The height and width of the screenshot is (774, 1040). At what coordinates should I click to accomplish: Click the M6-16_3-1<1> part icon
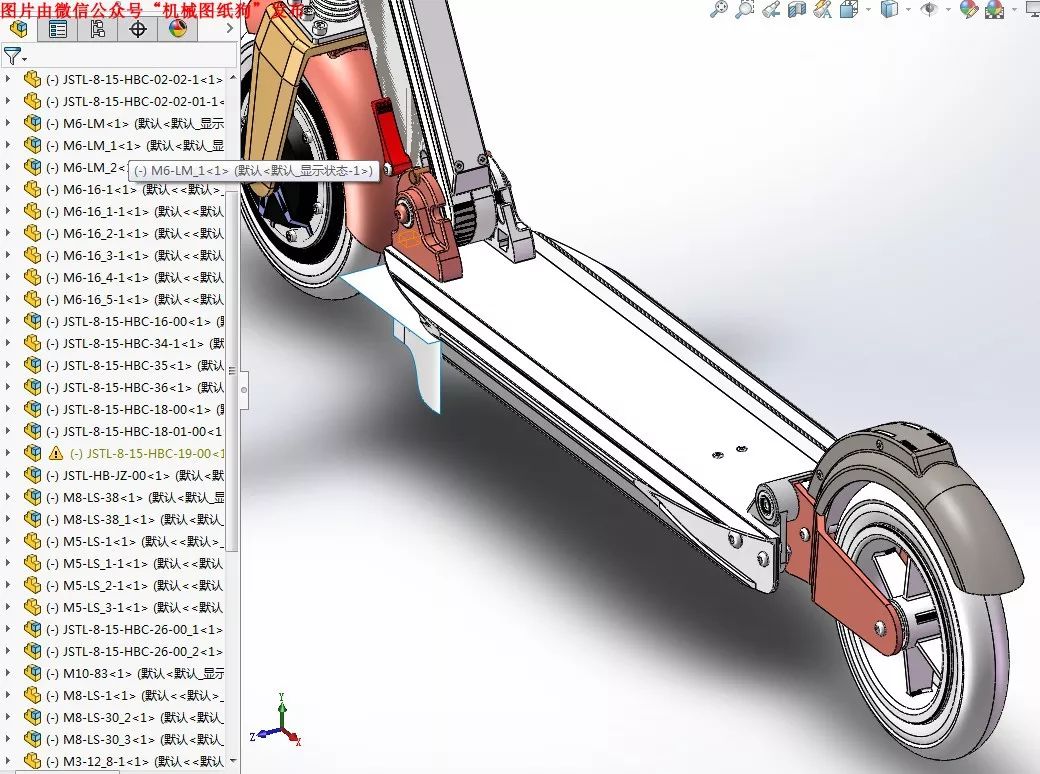32,255
